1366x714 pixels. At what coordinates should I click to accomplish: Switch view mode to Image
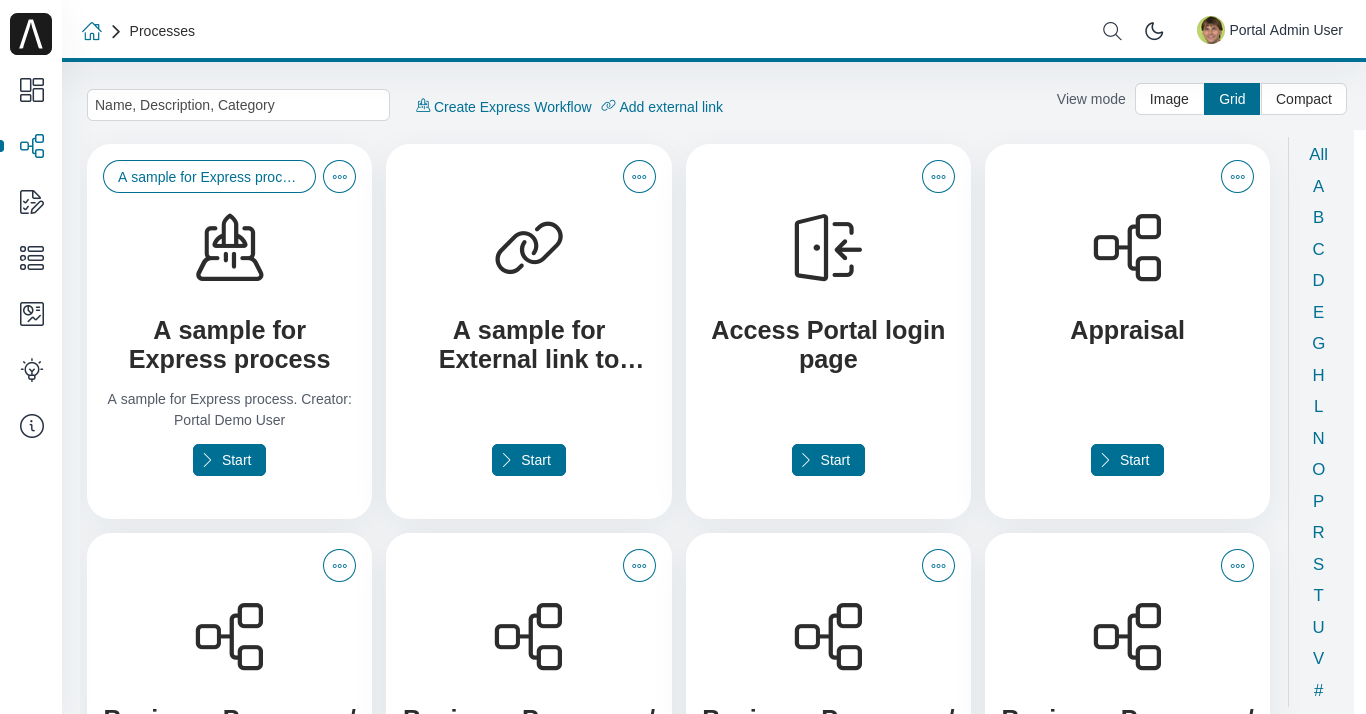[x=1169, y=99]
